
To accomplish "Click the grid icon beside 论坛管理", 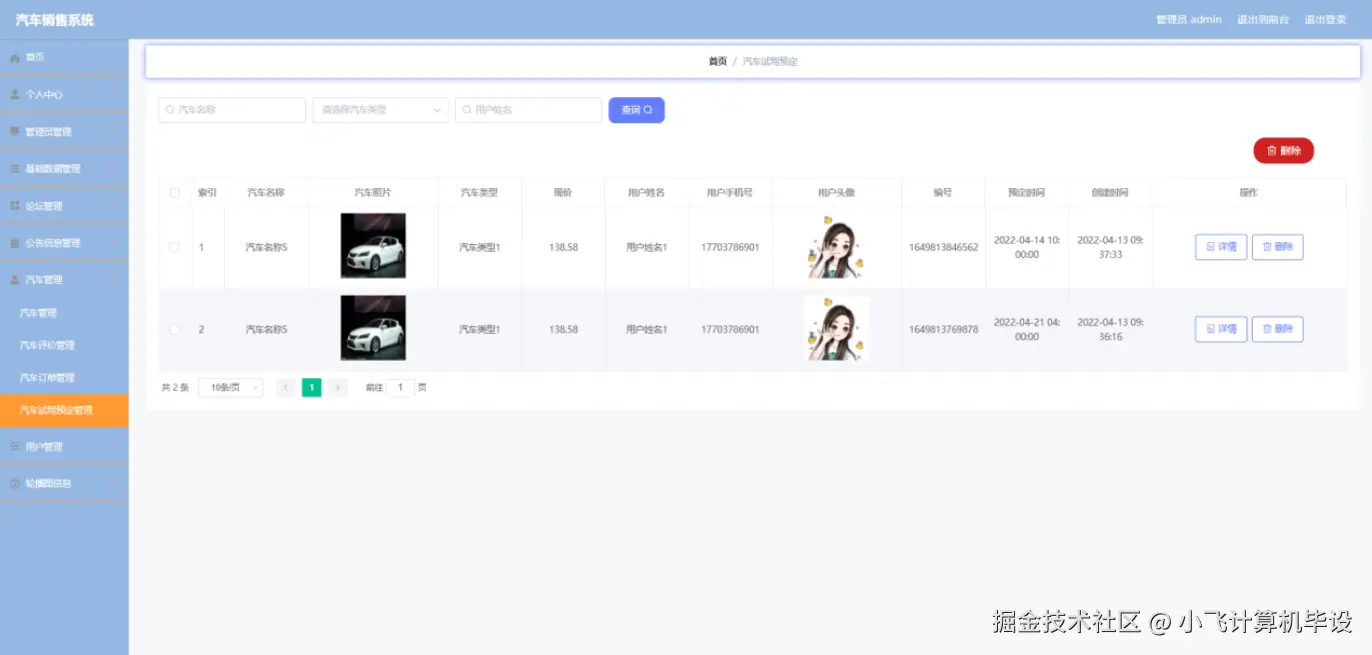I will (15, 206).
